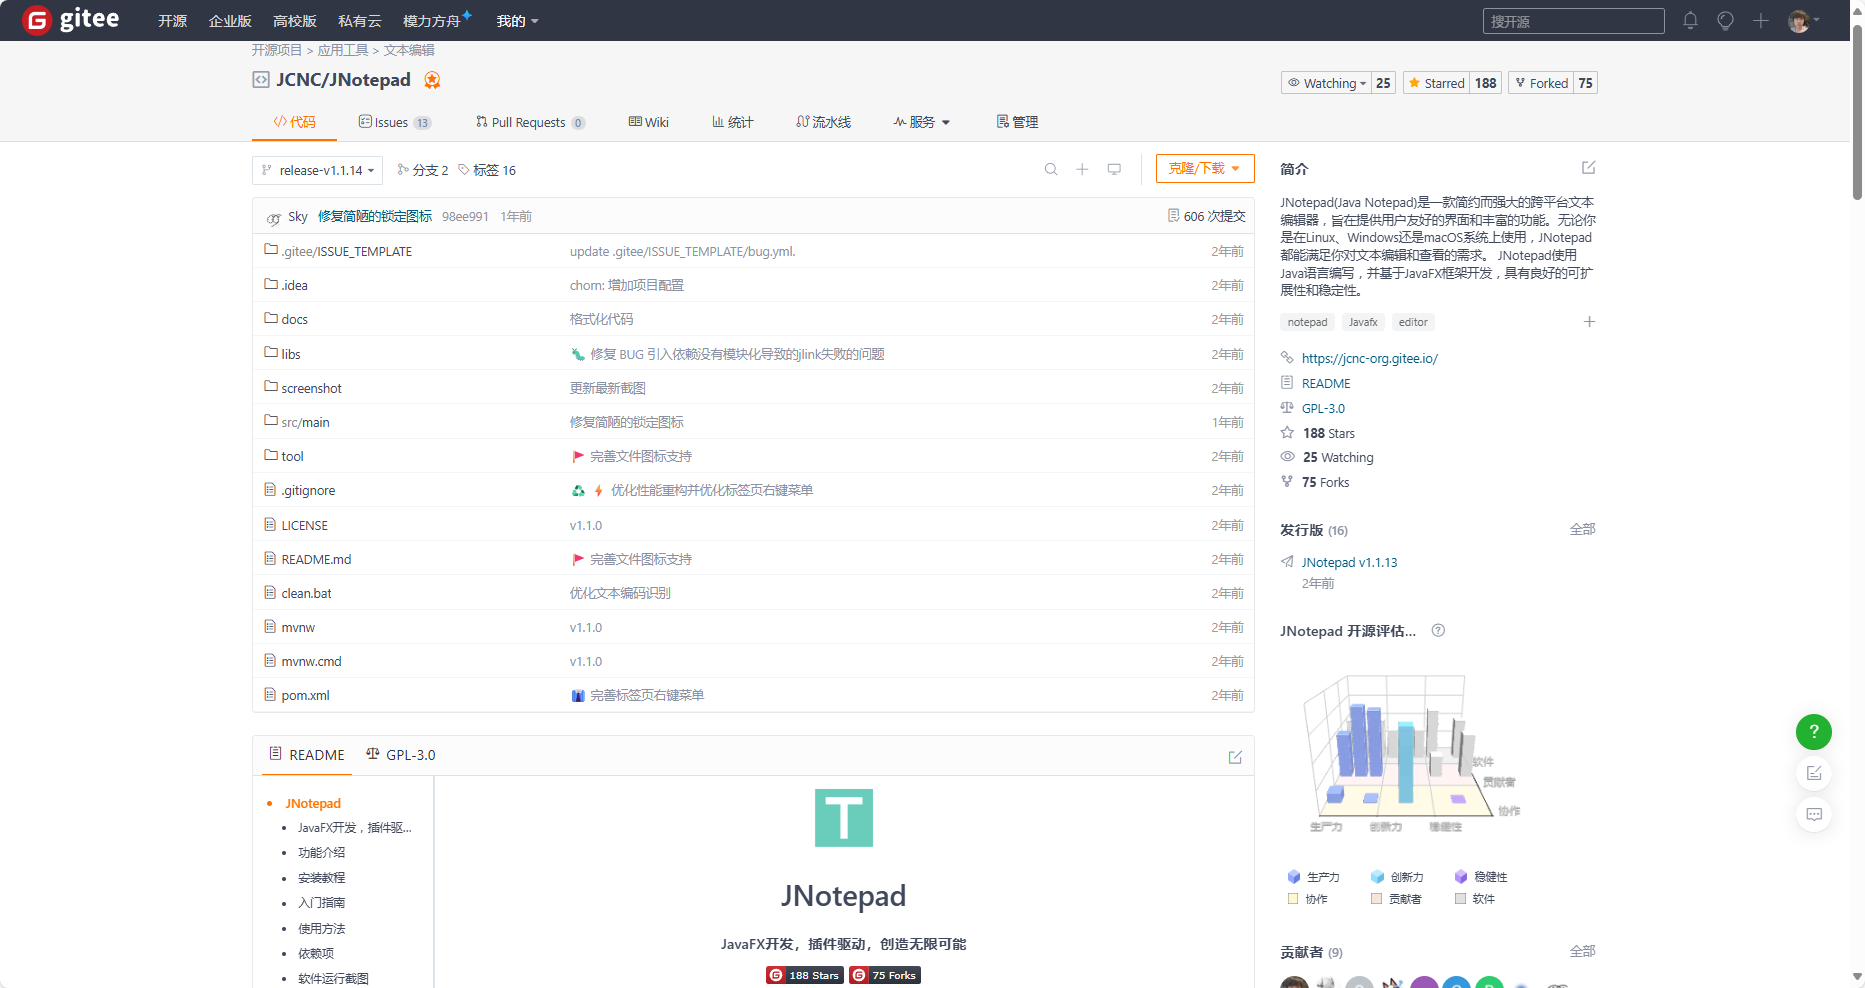
Task: Open the Watching dropdown
Action: [x=1327, y=83]
